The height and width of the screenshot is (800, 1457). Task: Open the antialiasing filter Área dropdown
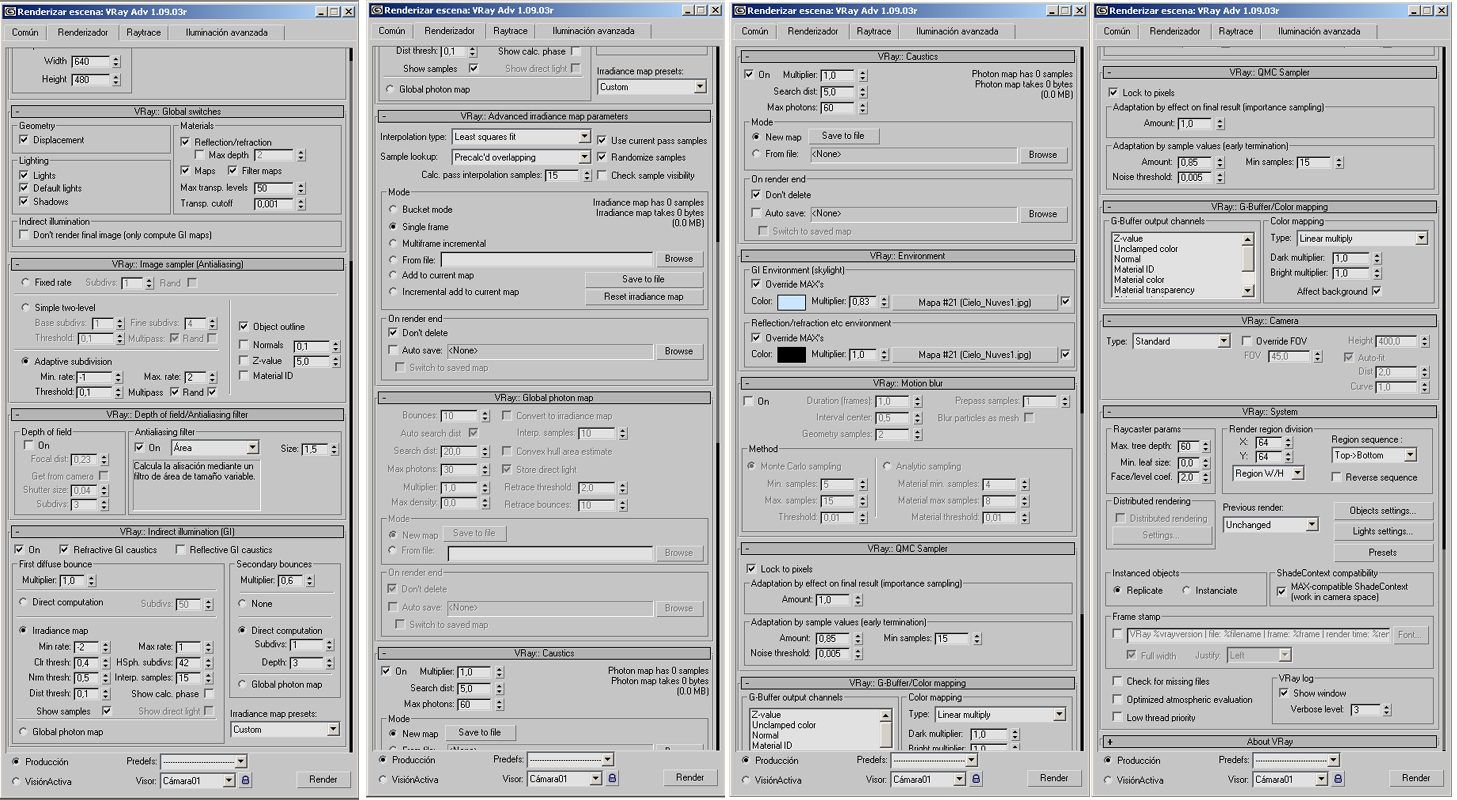(214, 448)
